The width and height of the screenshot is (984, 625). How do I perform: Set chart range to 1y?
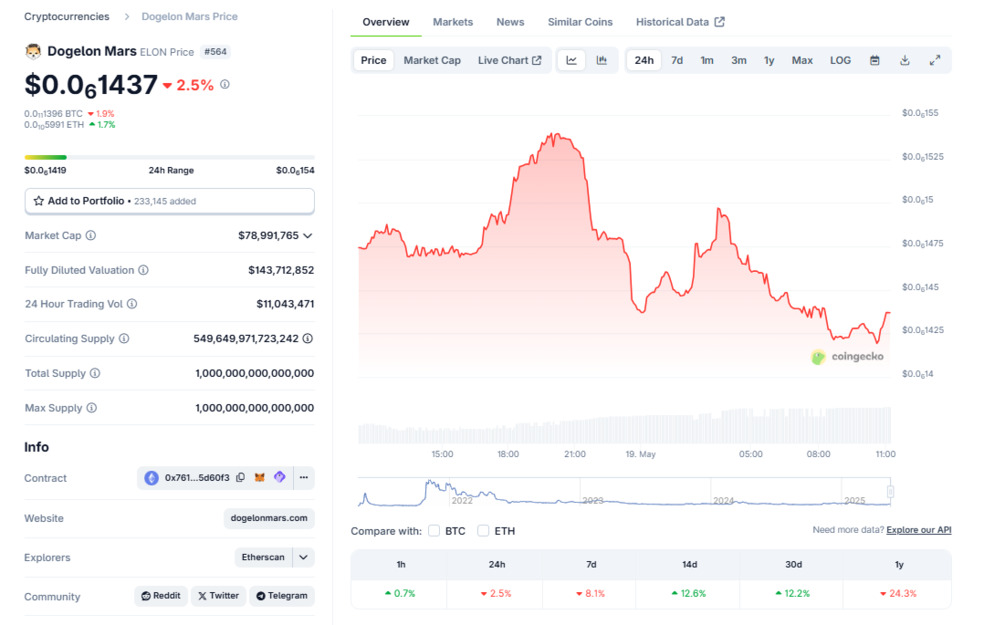click(769, 60)
